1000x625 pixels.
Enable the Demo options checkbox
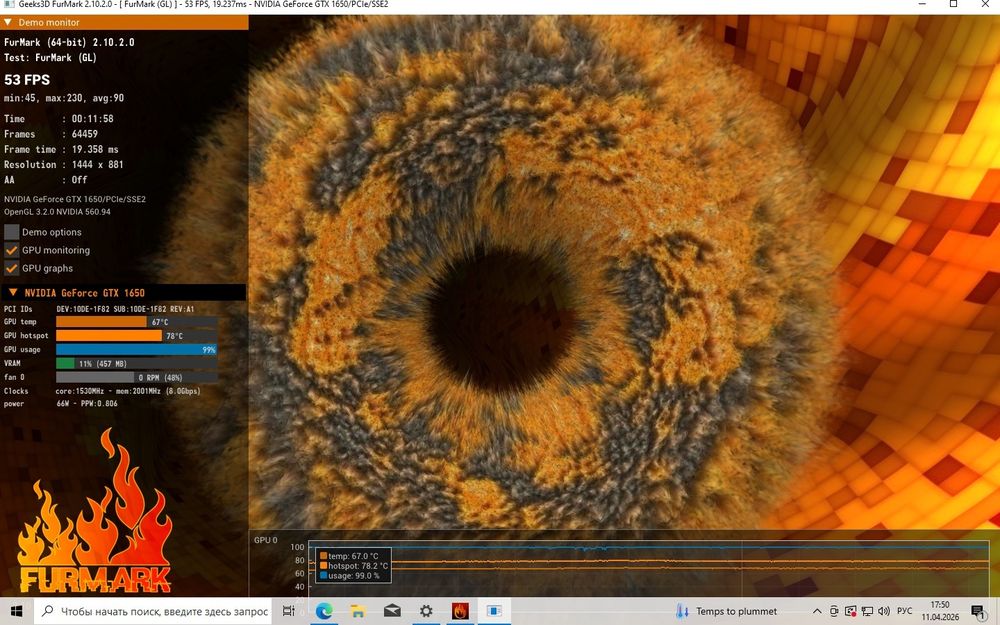[x=12, y=232]
